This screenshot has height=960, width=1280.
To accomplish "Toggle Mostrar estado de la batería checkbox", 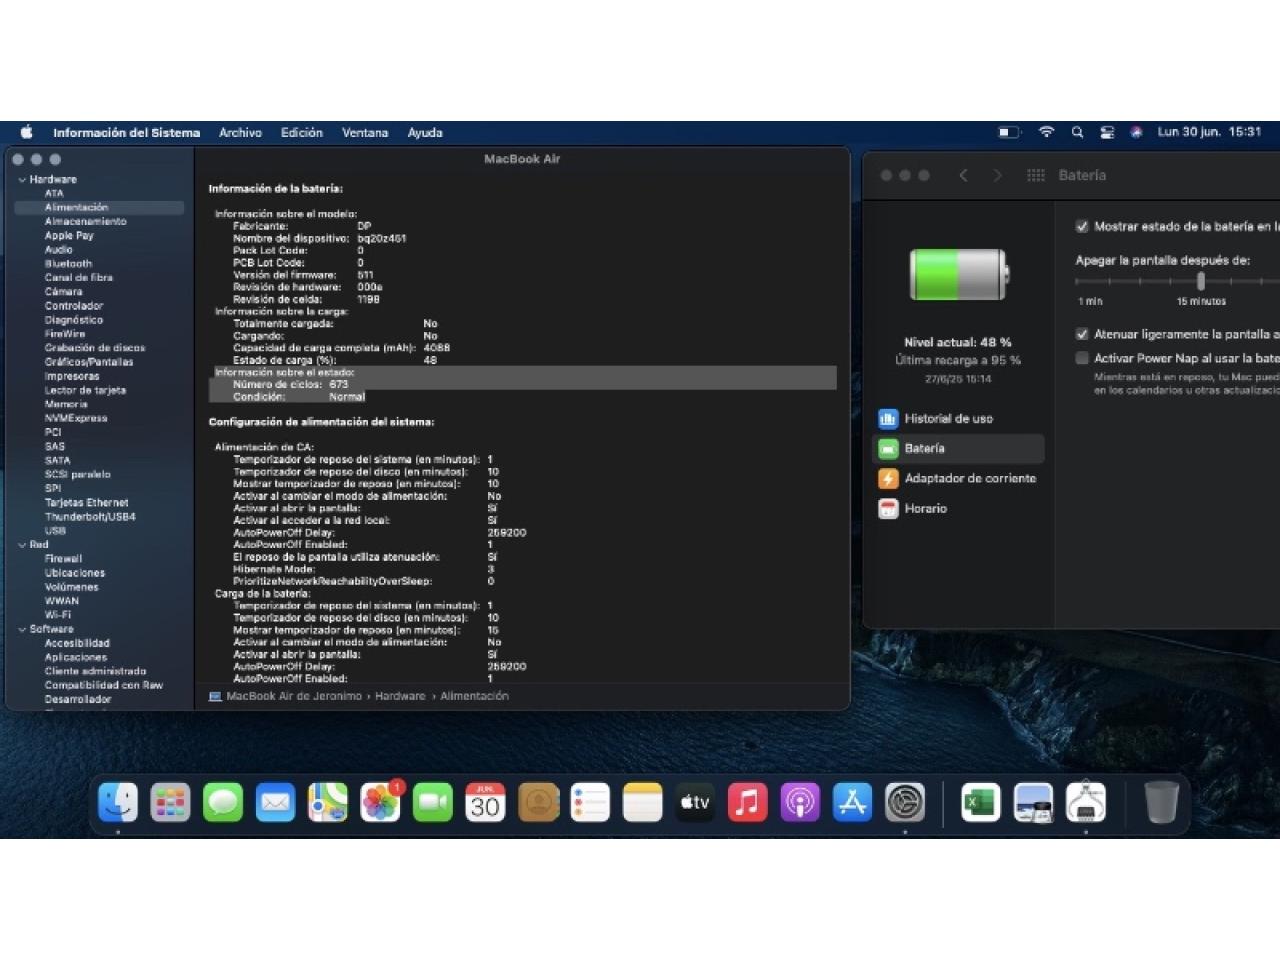I will tap(1081, 226).
